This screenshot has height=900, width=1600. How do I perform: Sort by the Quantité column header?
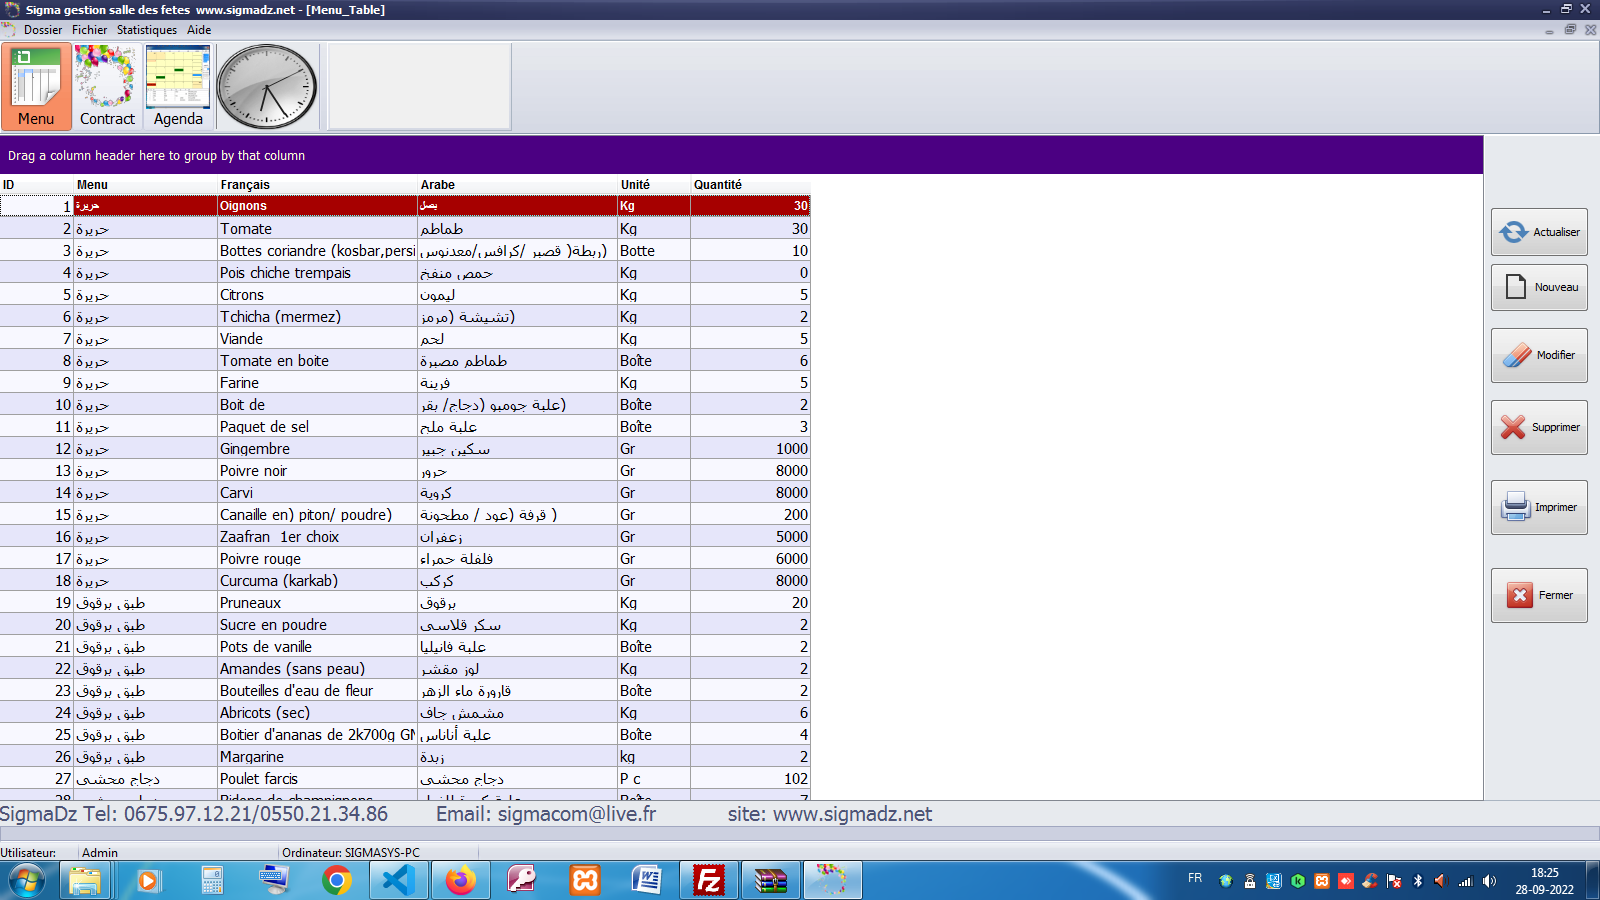[x=718, y=185]
